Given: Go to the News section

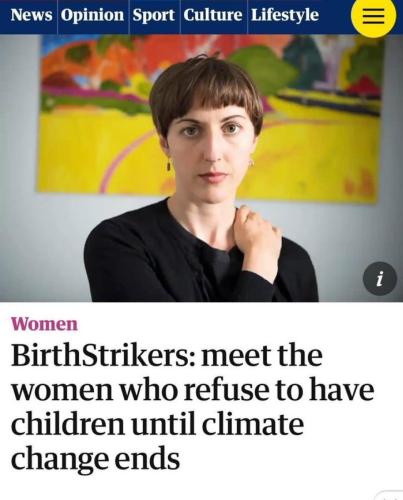Looking at the screenshot, I should coord(31,15).
